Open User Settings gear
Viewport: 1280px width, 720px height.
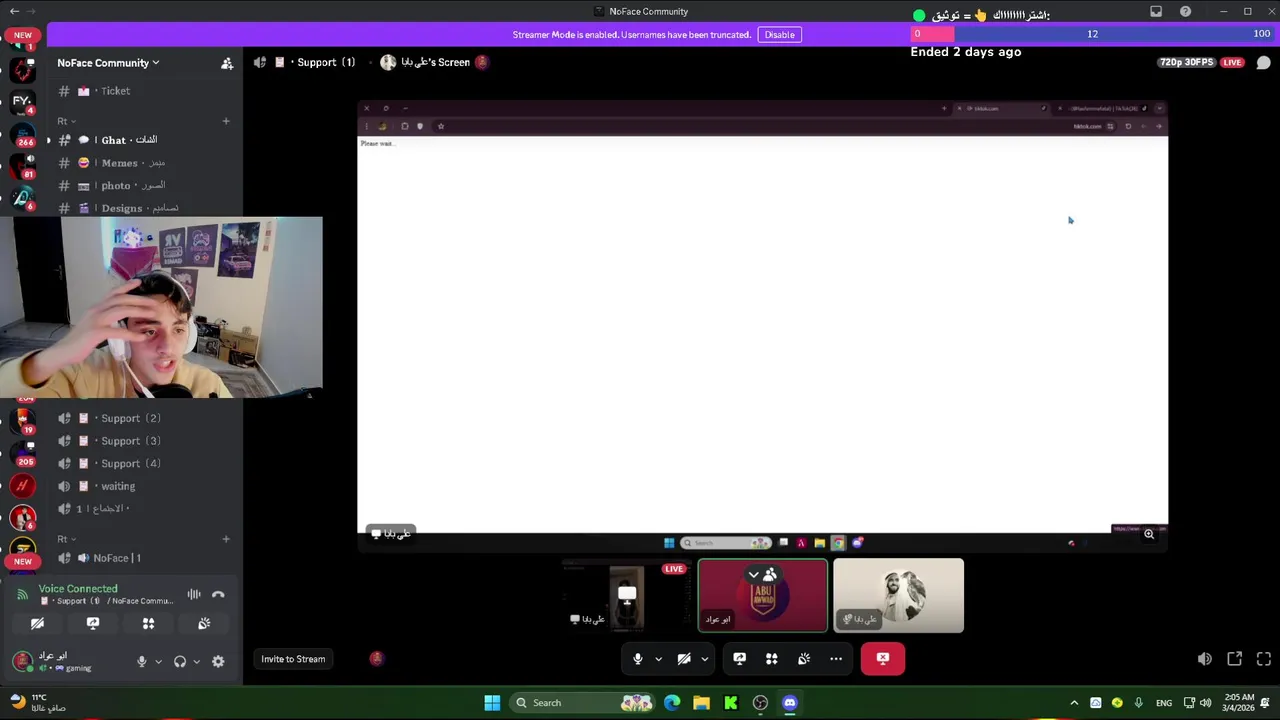(218, 661)
